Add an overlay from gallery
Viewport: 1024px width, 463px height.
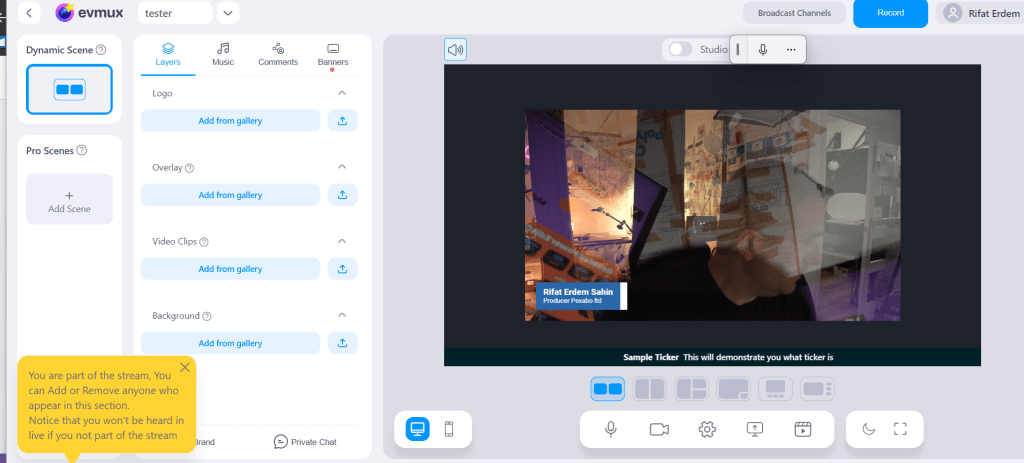[231, 195]
